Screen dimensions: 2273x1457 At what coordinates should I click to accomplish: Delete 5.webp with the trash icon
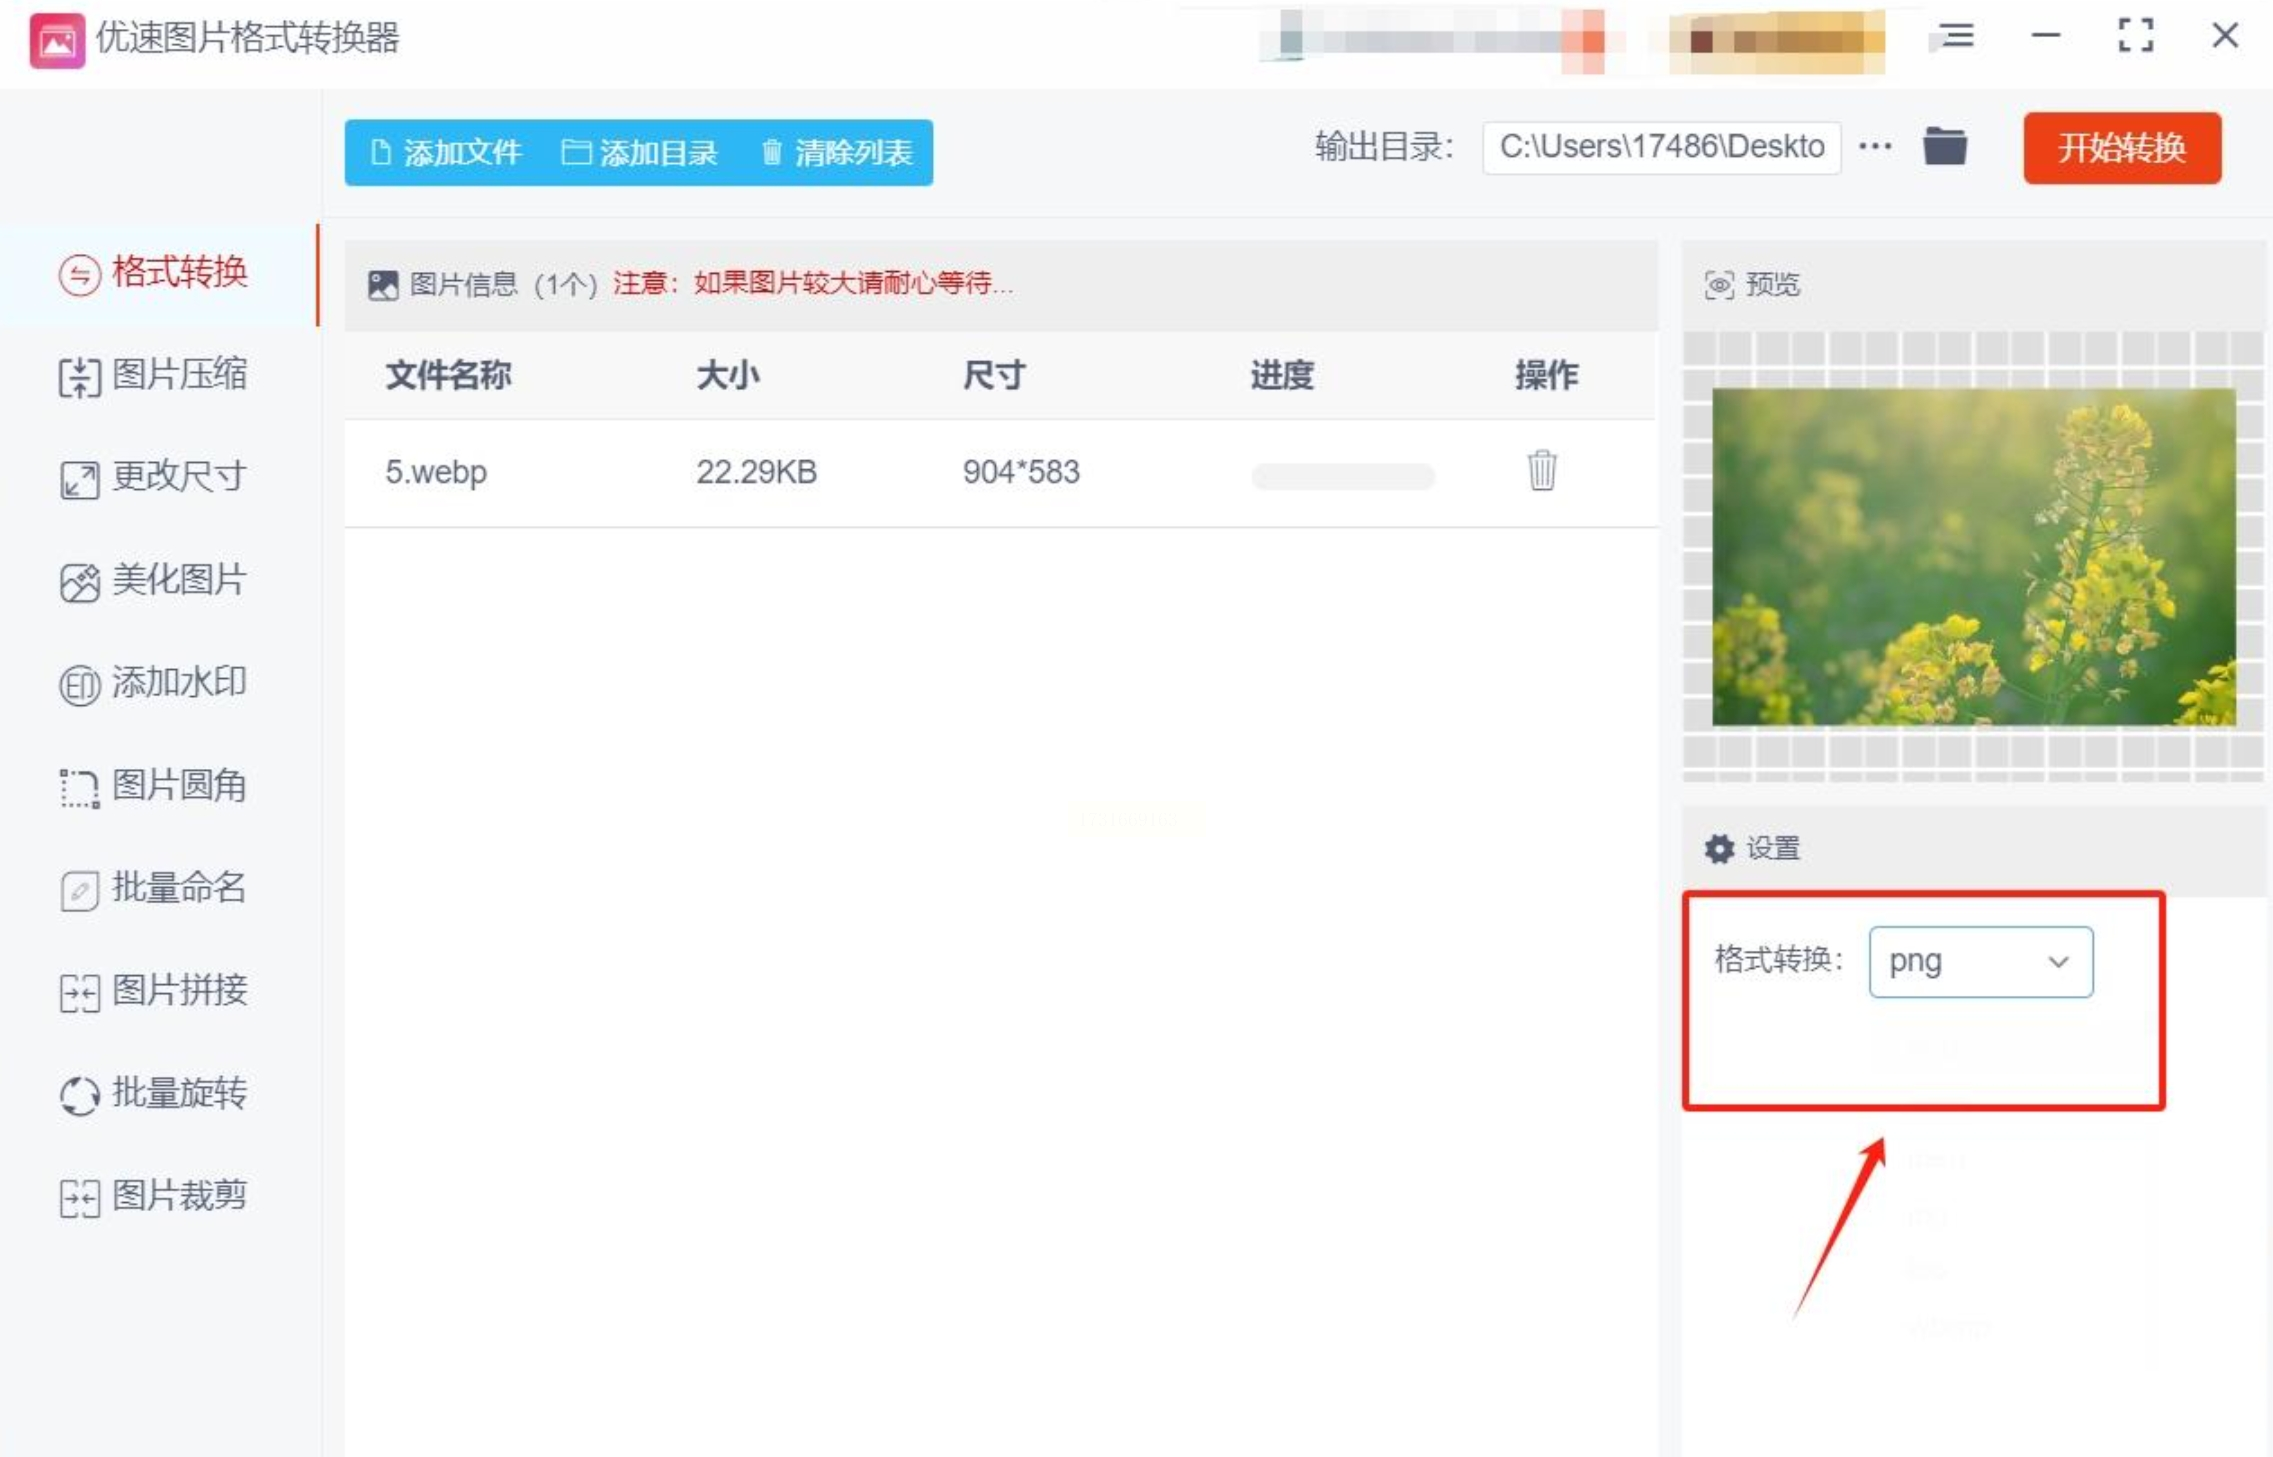click(x=1541, y=470)
